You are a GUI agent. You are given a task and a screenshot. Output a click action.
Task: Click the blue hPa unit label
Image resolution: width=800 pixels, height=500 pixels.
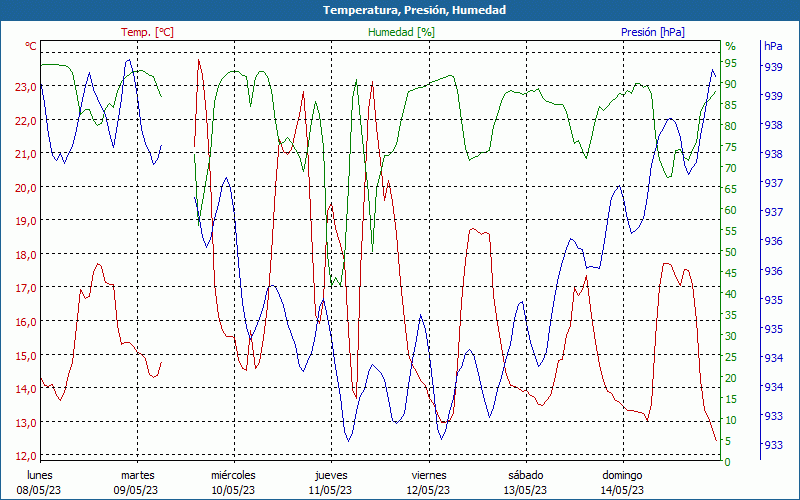pyautogui.click(x=773, y=46)
